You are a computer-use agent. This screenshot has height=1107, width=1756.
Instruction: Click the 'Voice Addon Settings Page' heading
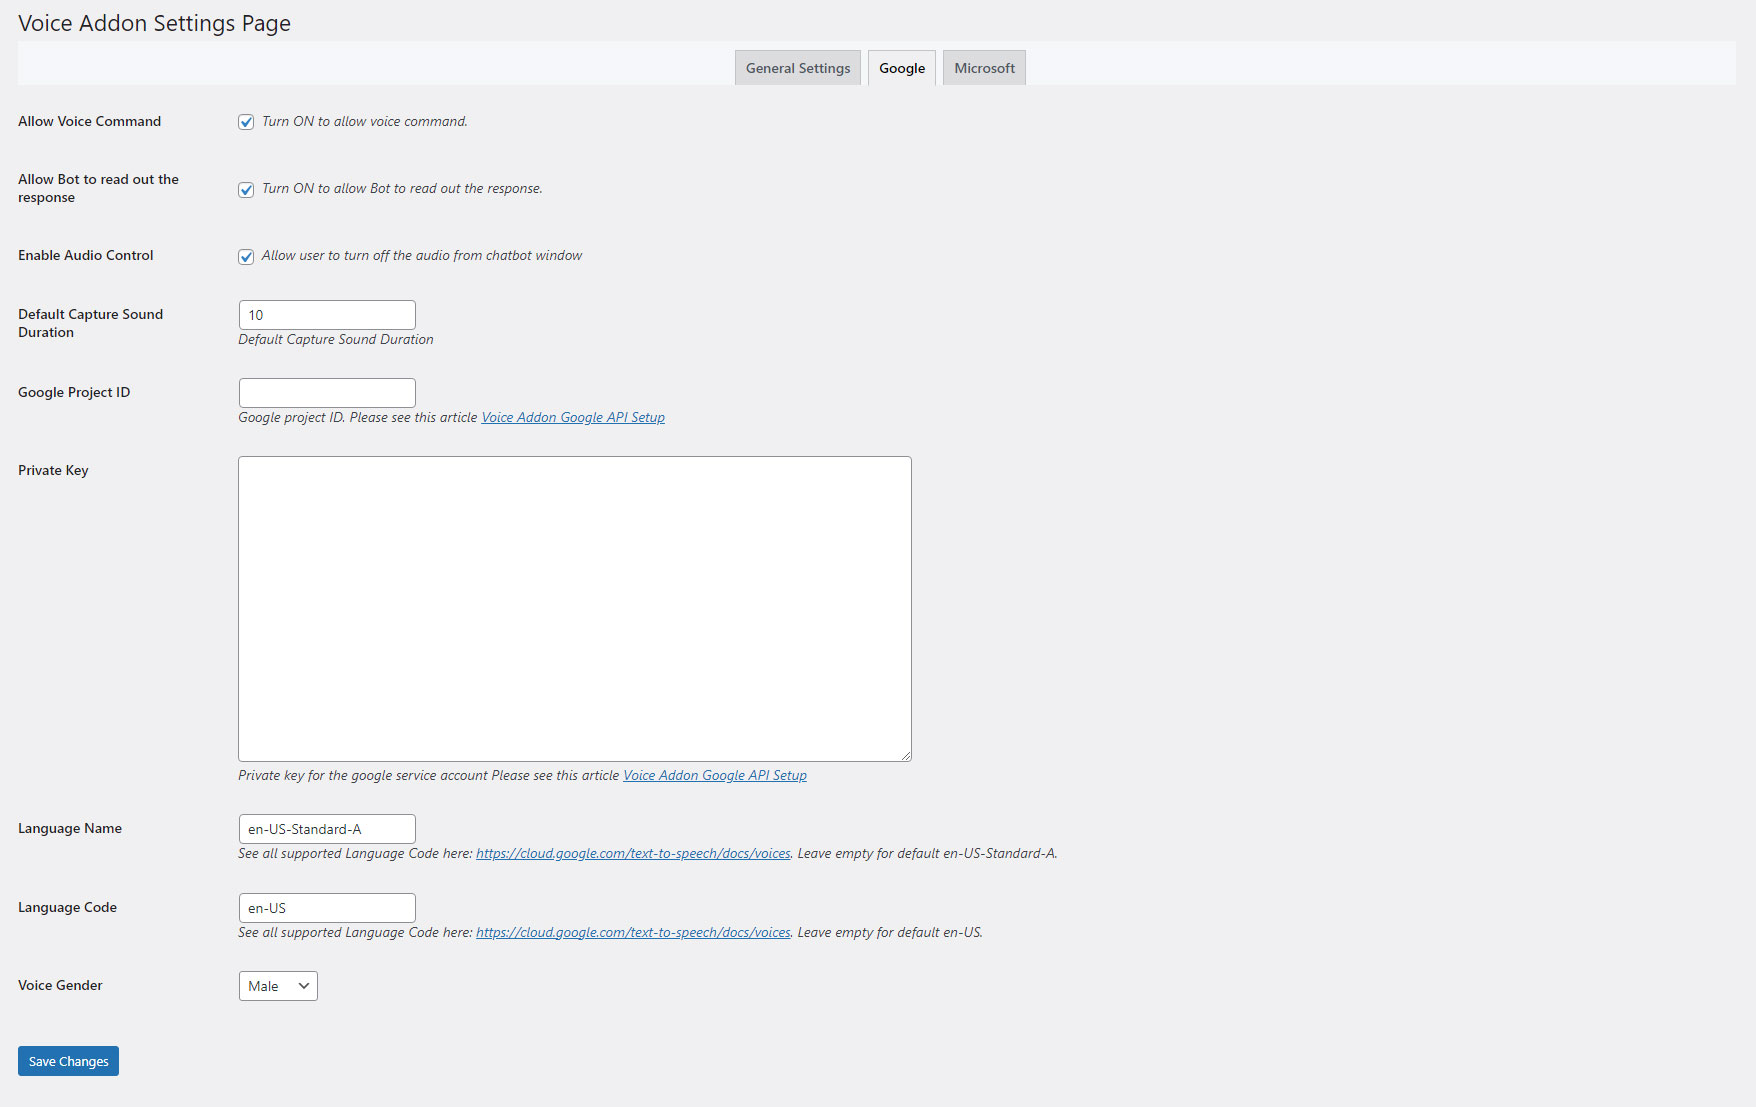154,23
